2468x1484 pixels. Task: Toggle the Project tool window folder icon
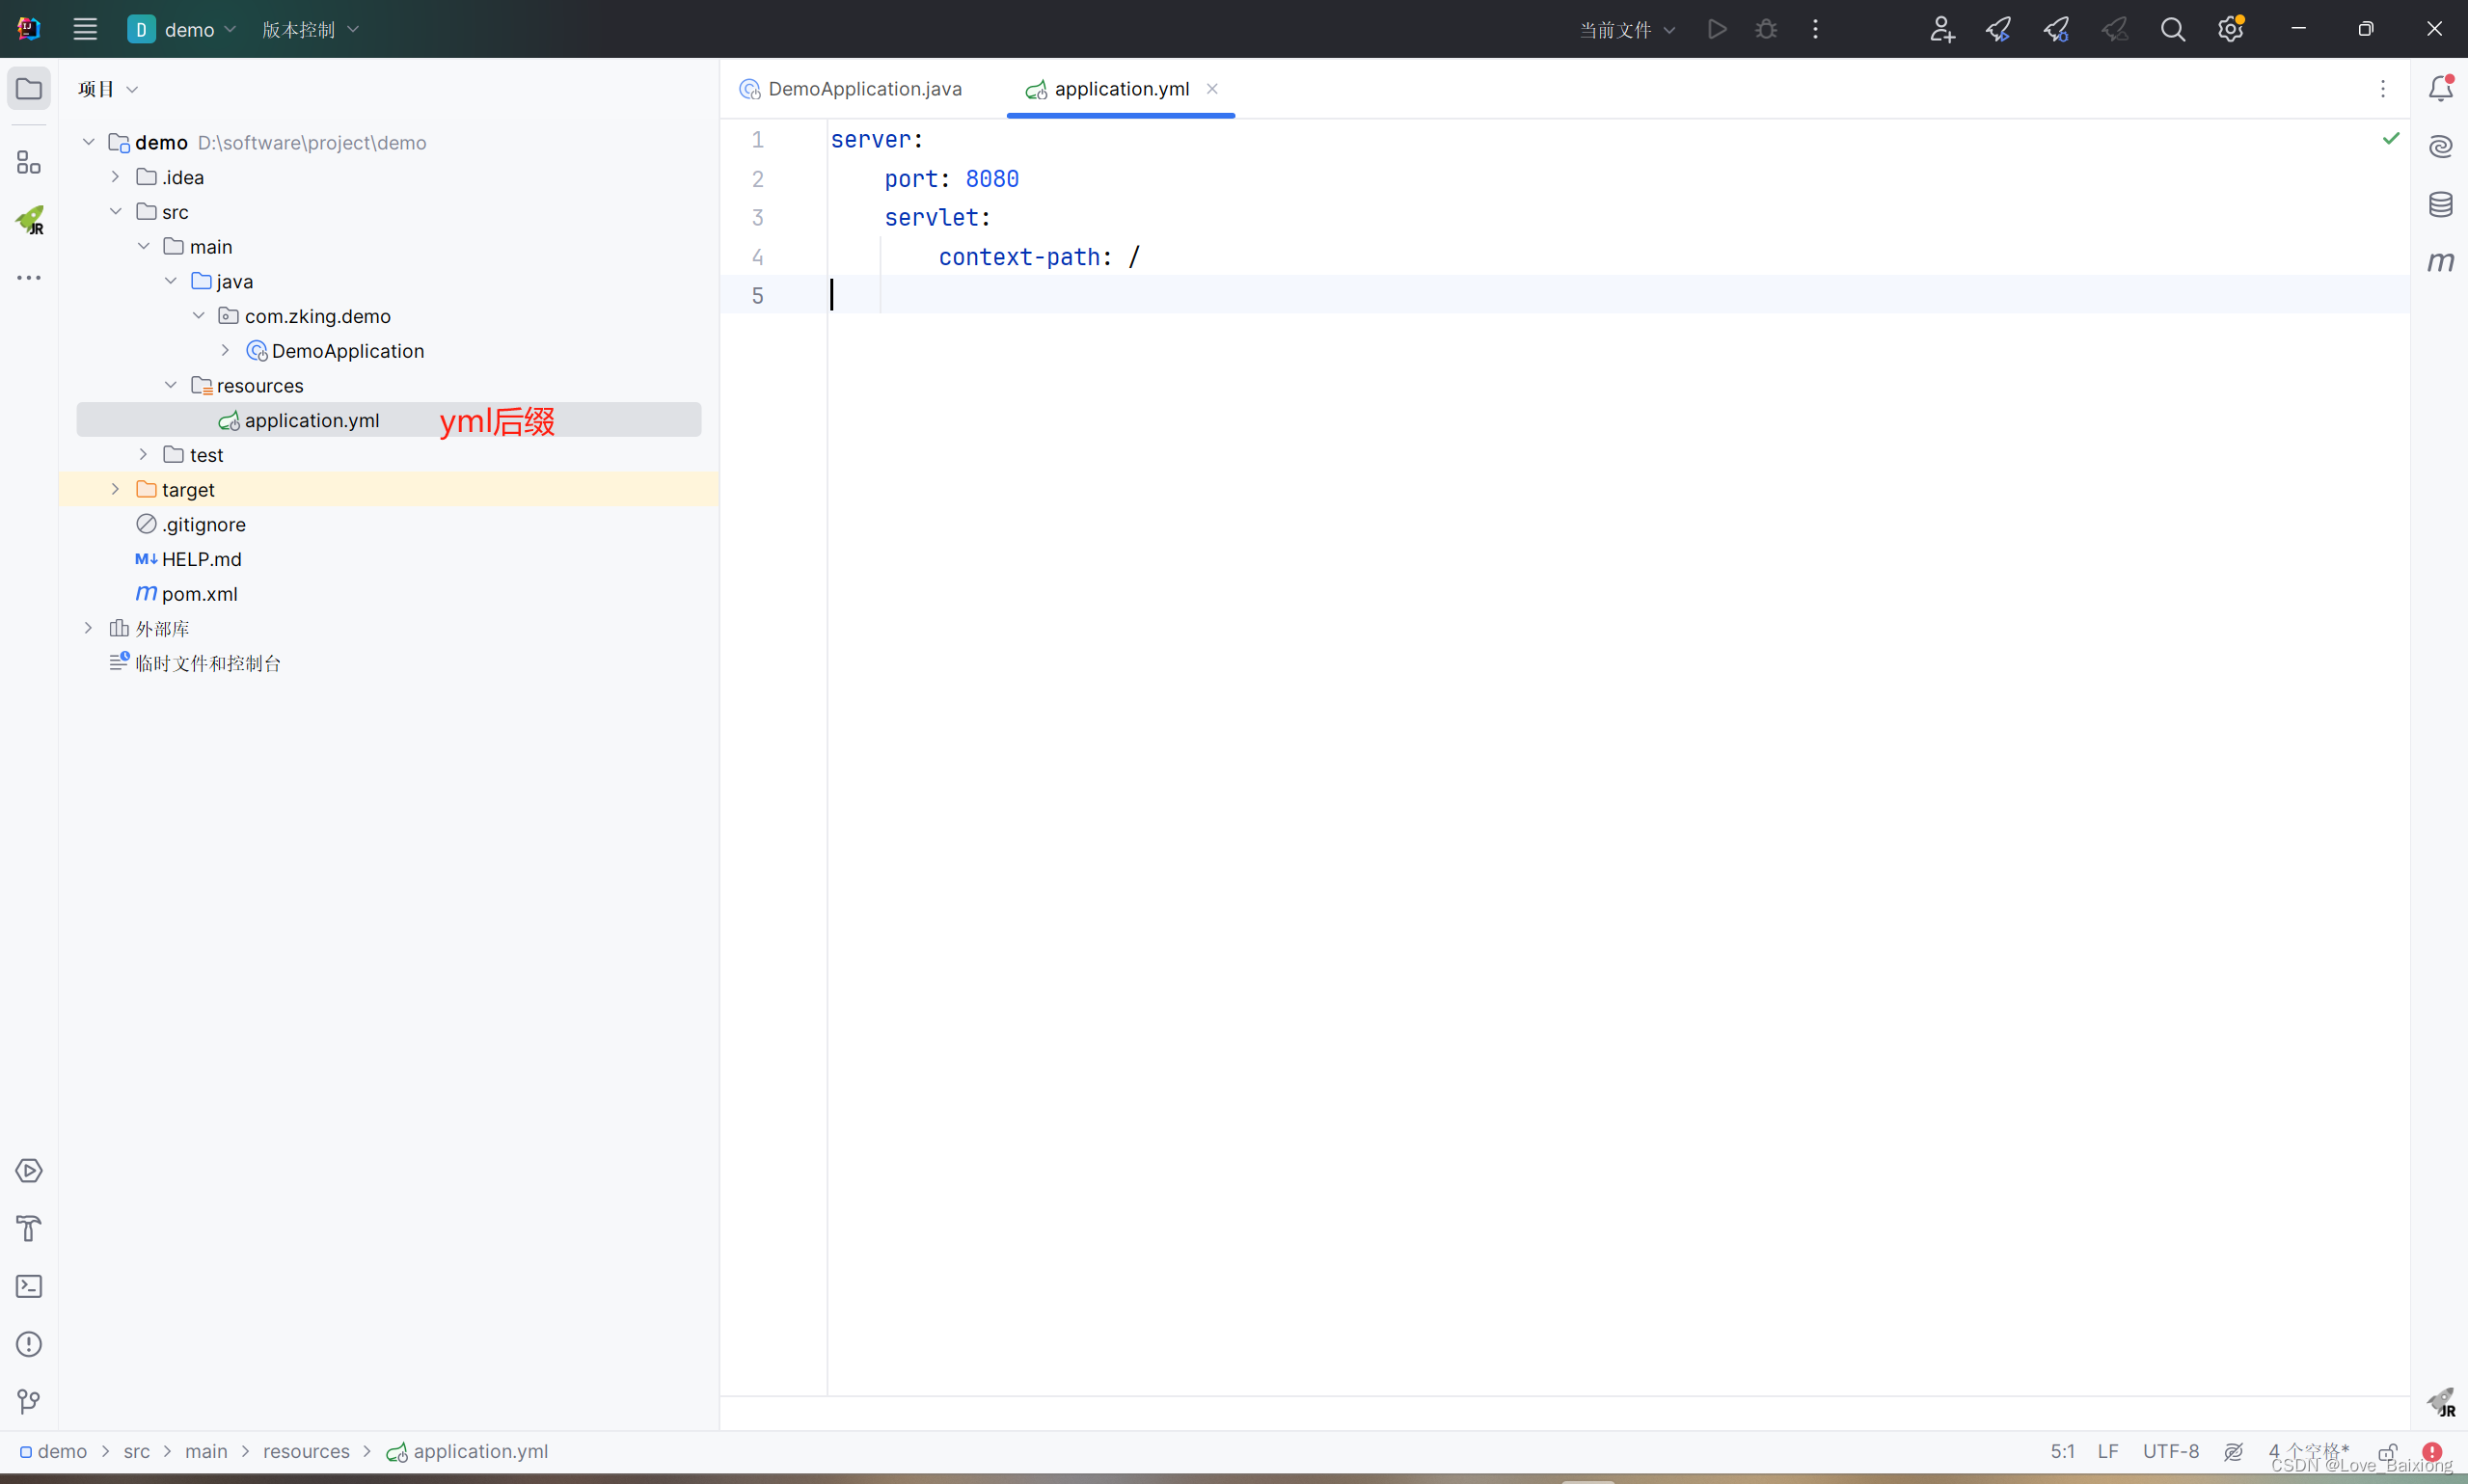click(29, 89)
